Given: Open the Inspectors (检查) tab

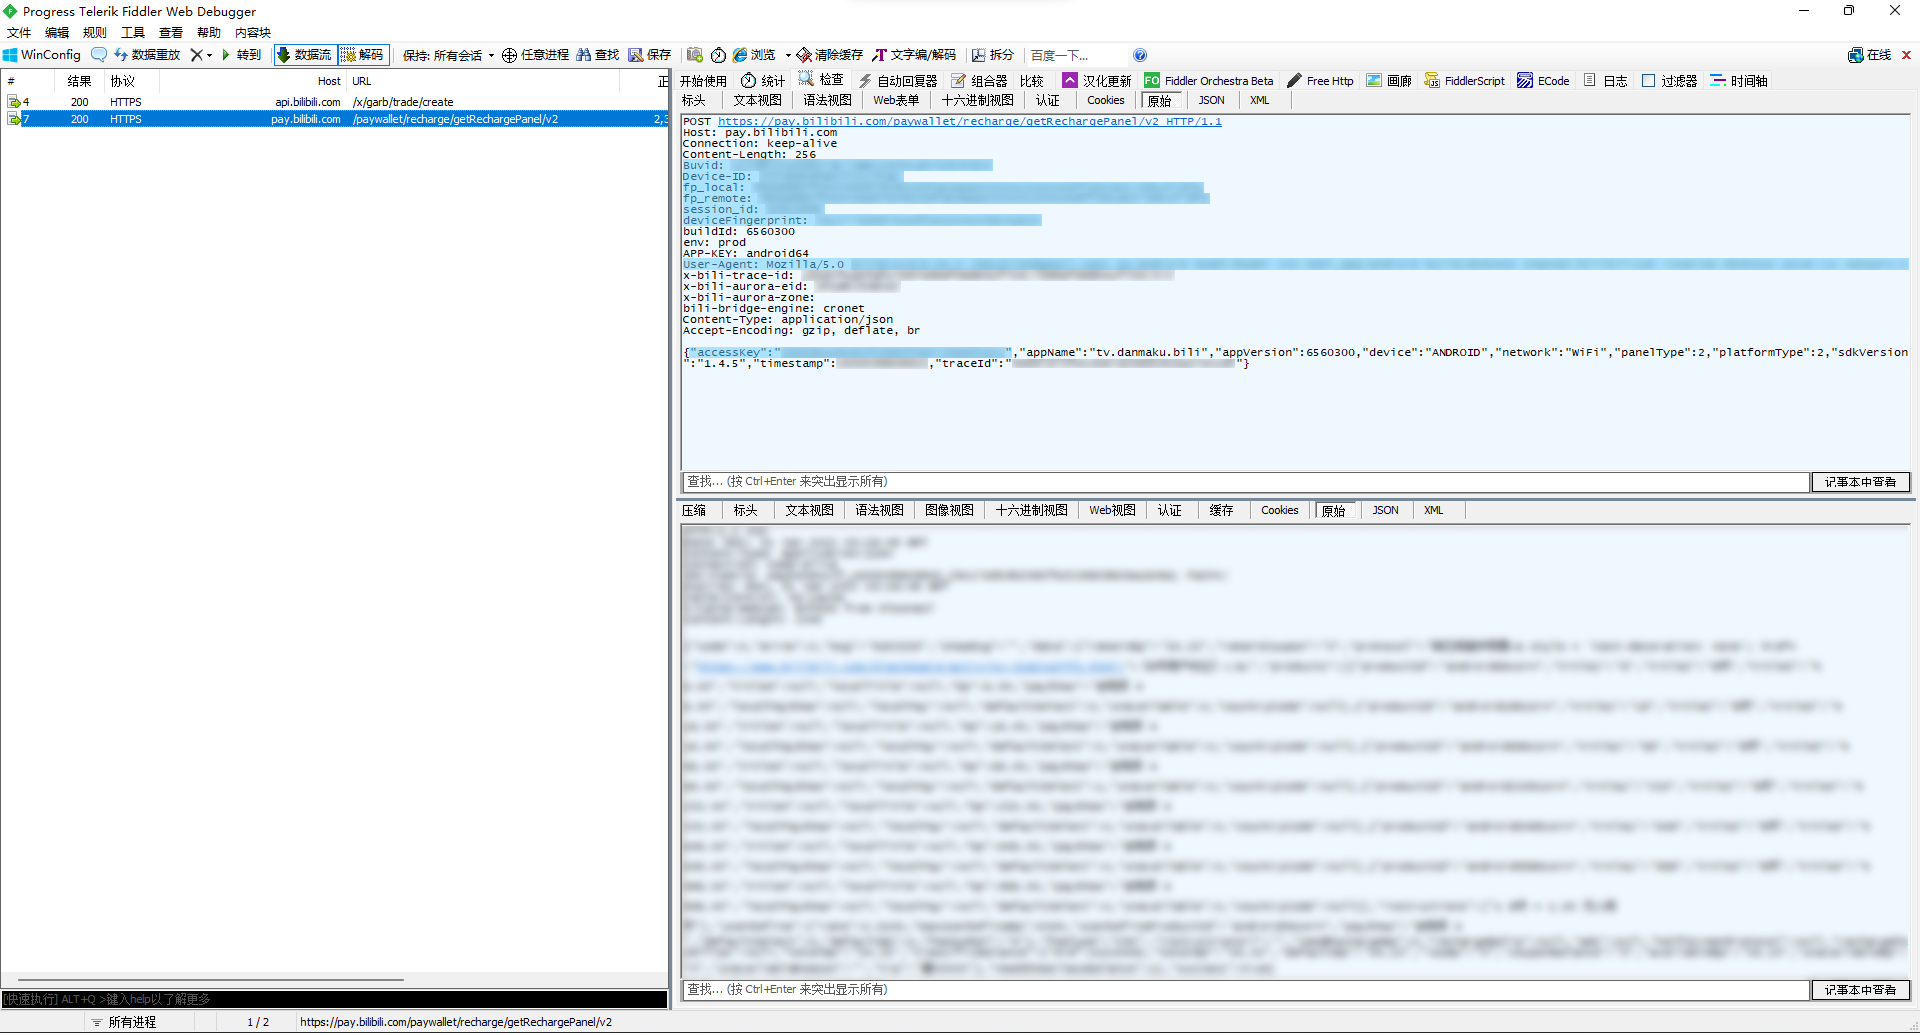Looking at the screenshot, I should tap(821, 80).
